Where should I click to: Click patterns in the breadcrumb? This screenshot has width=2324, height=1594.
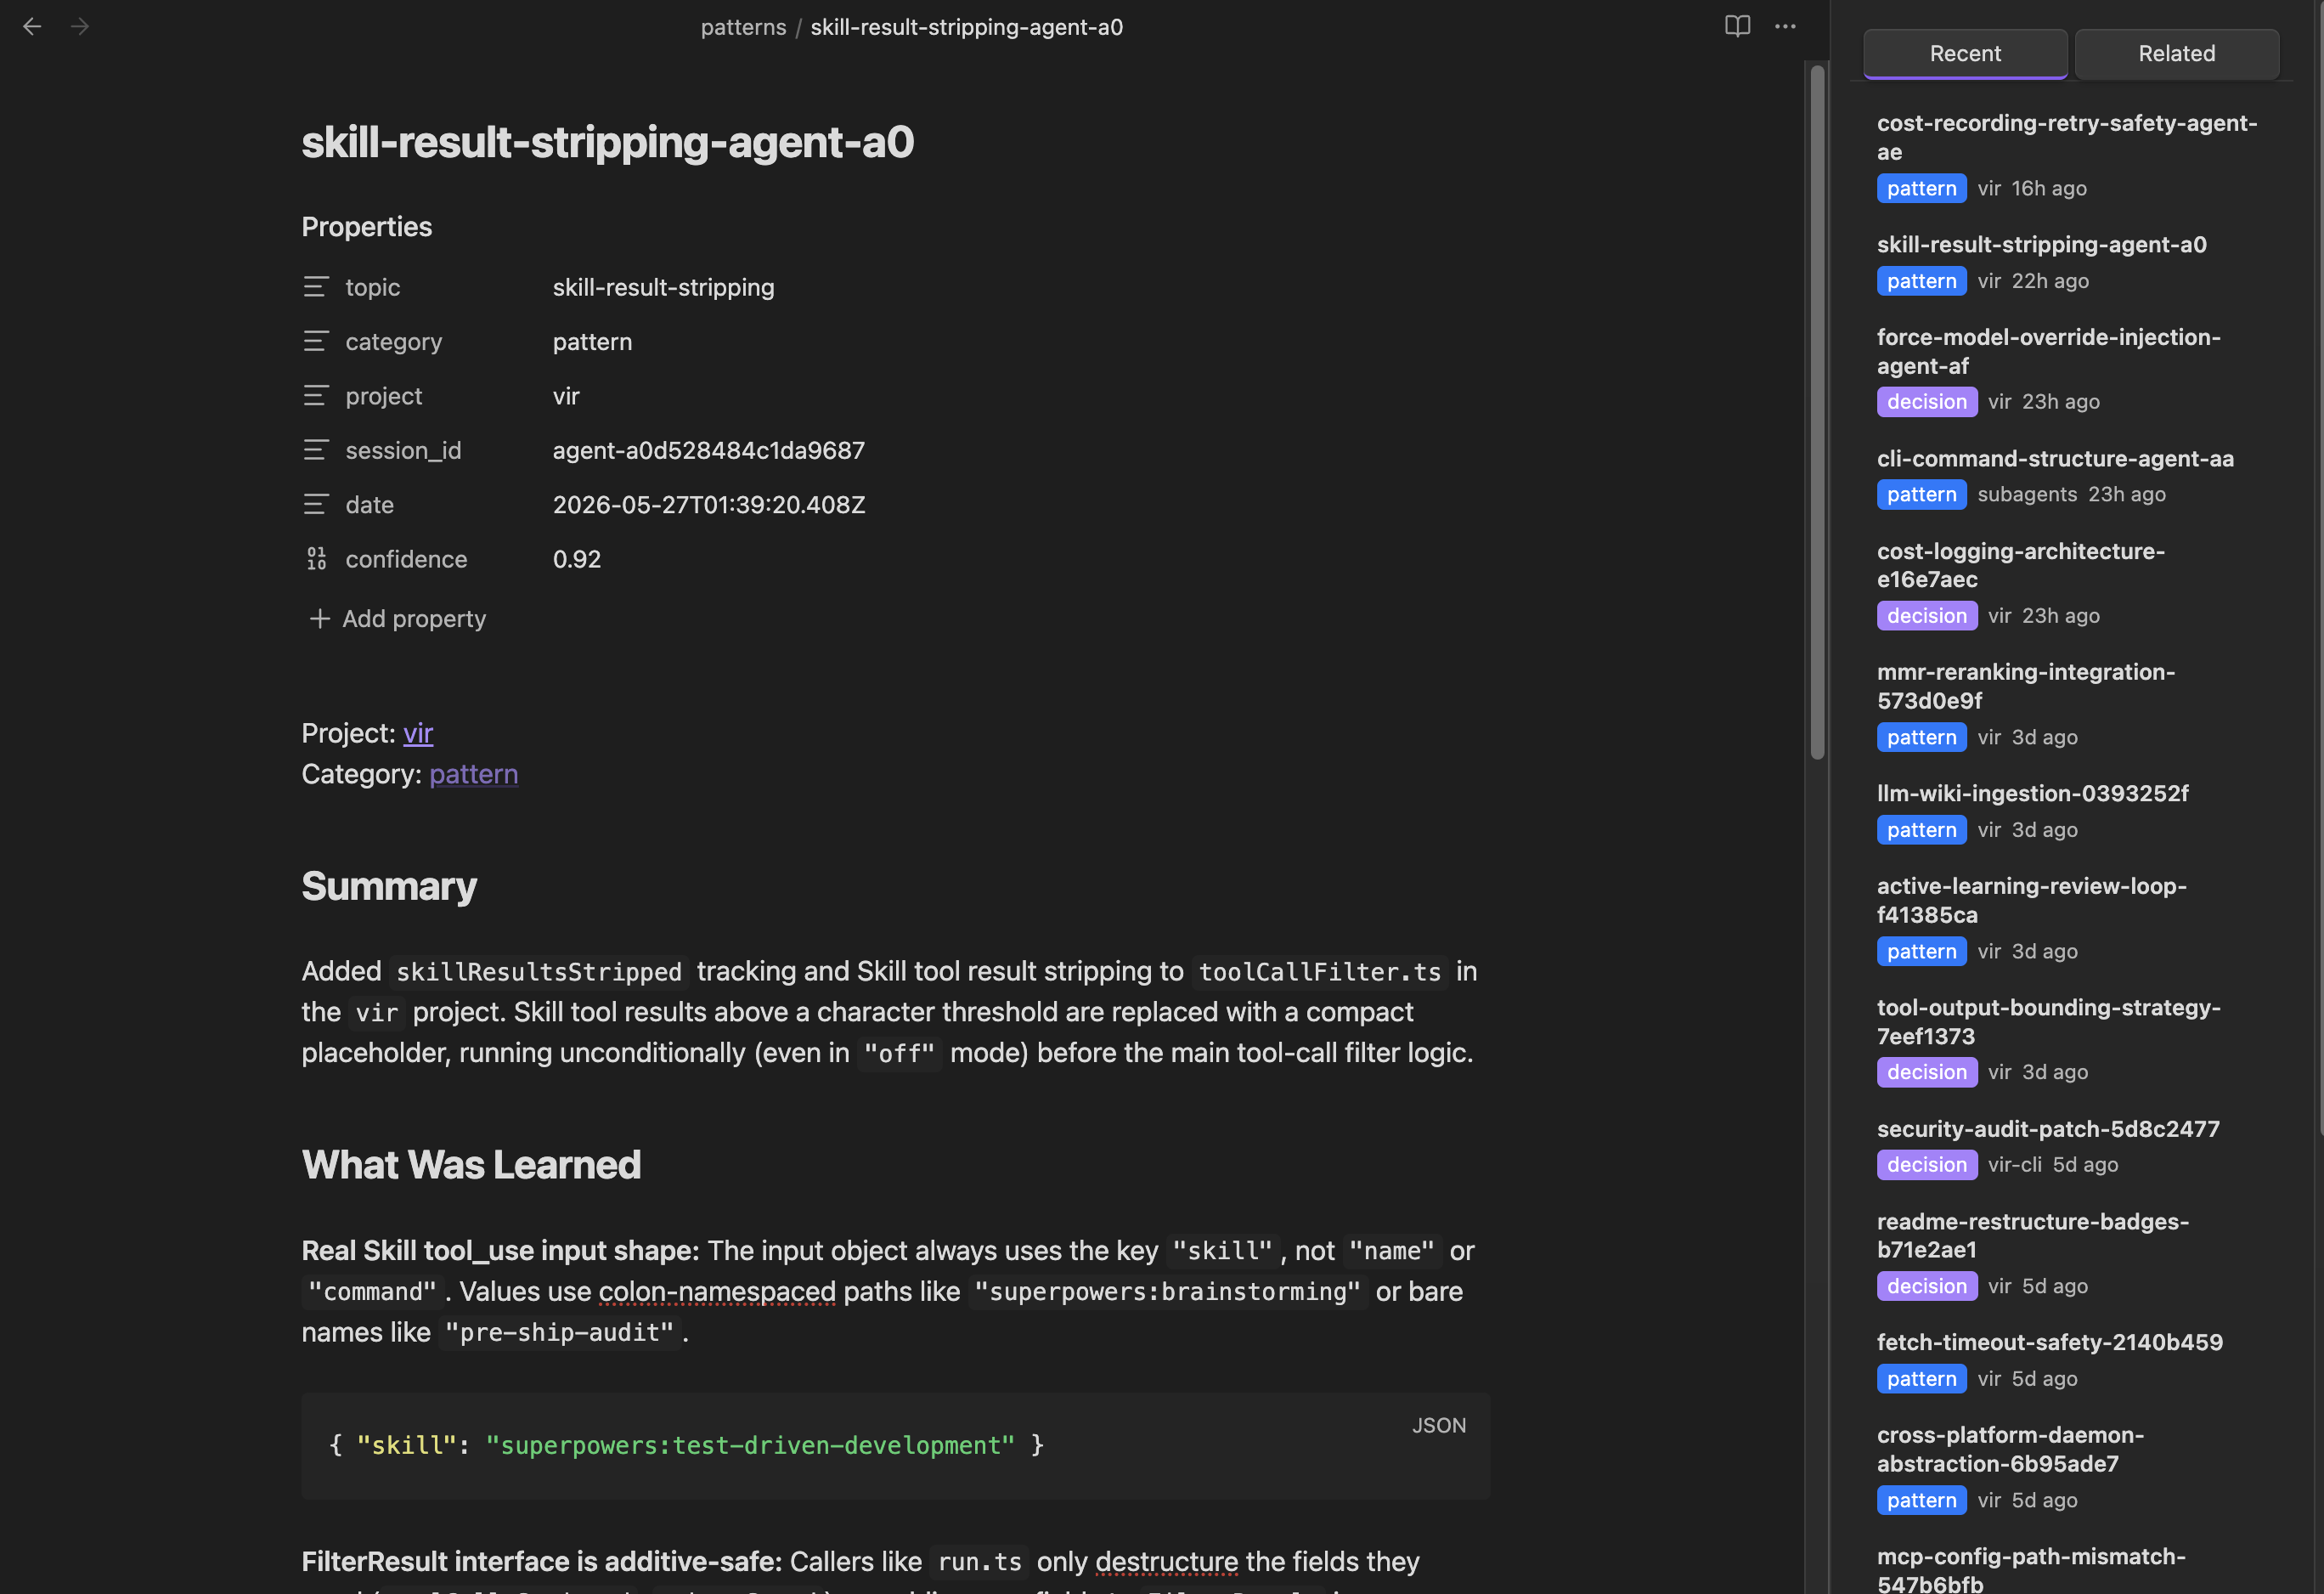743,27
